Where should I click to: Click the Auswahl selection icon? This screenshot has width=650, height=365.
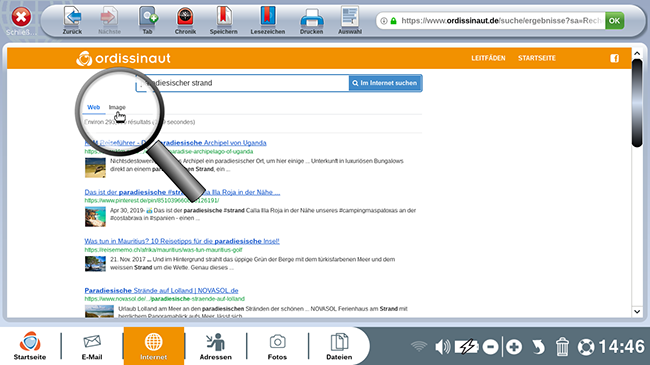pyautogui.click(x=350, y=17)
